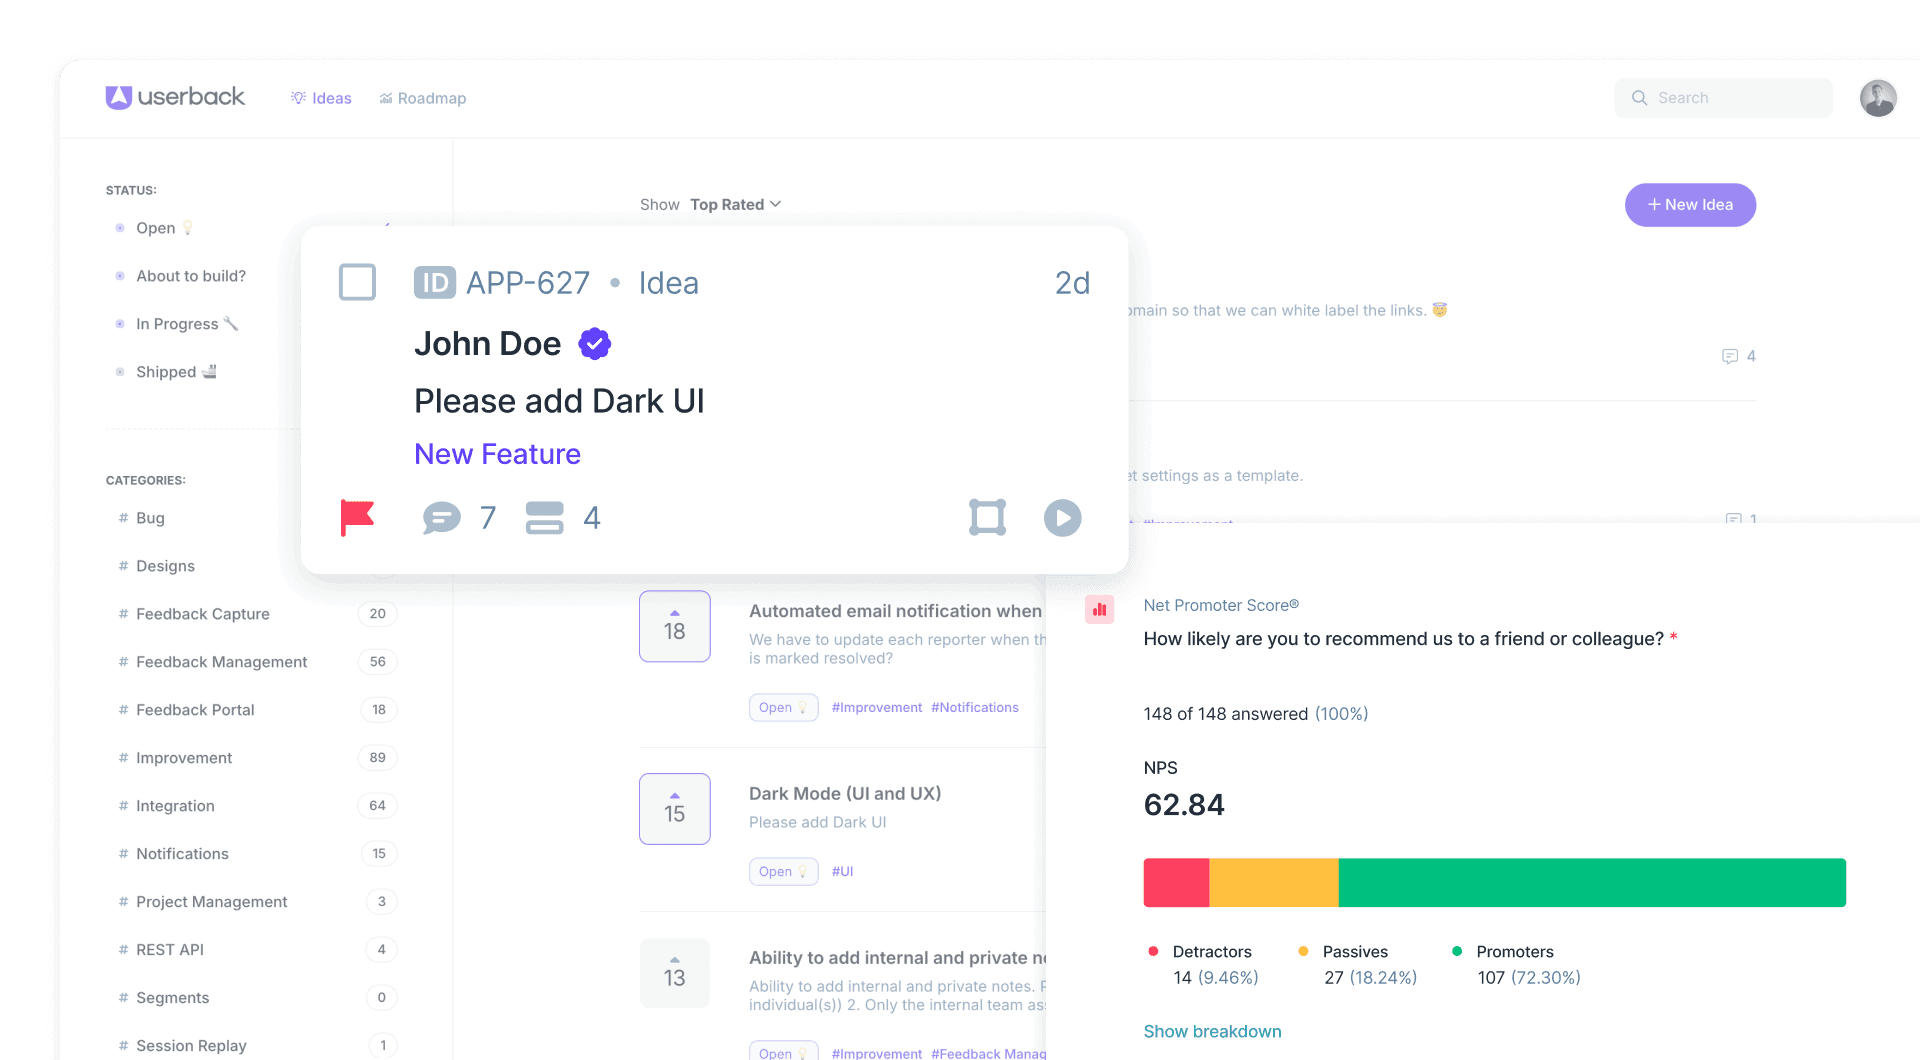Click the search magnifier icon
The image size is (1920, 1060).
tap(1639, 98)
